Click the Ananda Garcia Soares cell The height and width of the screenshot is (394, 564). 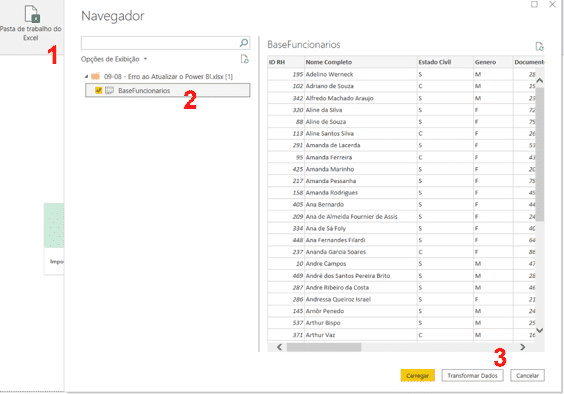pos(361,252)
